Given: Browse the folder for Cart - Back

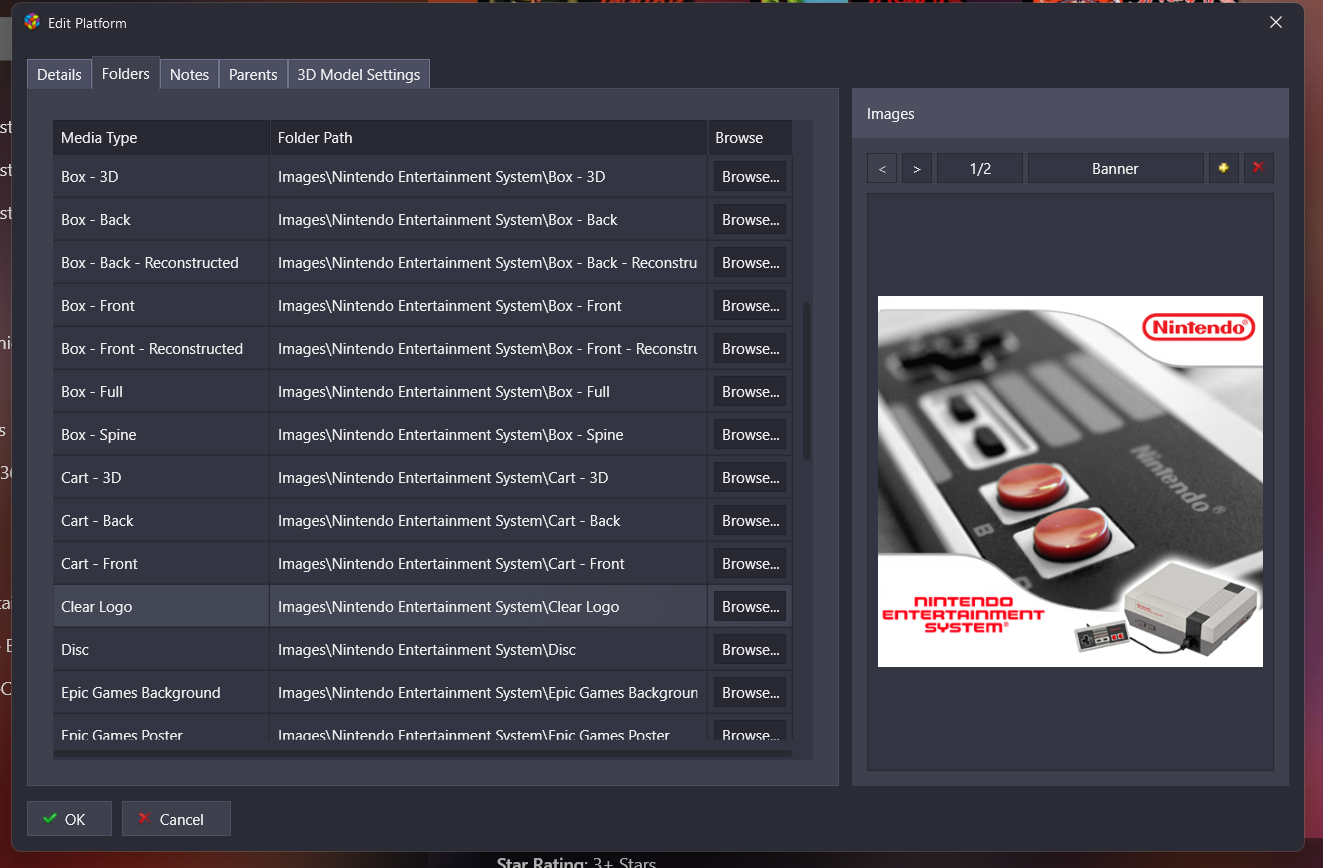Looking at the screenshot, I should [x=750, y=521].
